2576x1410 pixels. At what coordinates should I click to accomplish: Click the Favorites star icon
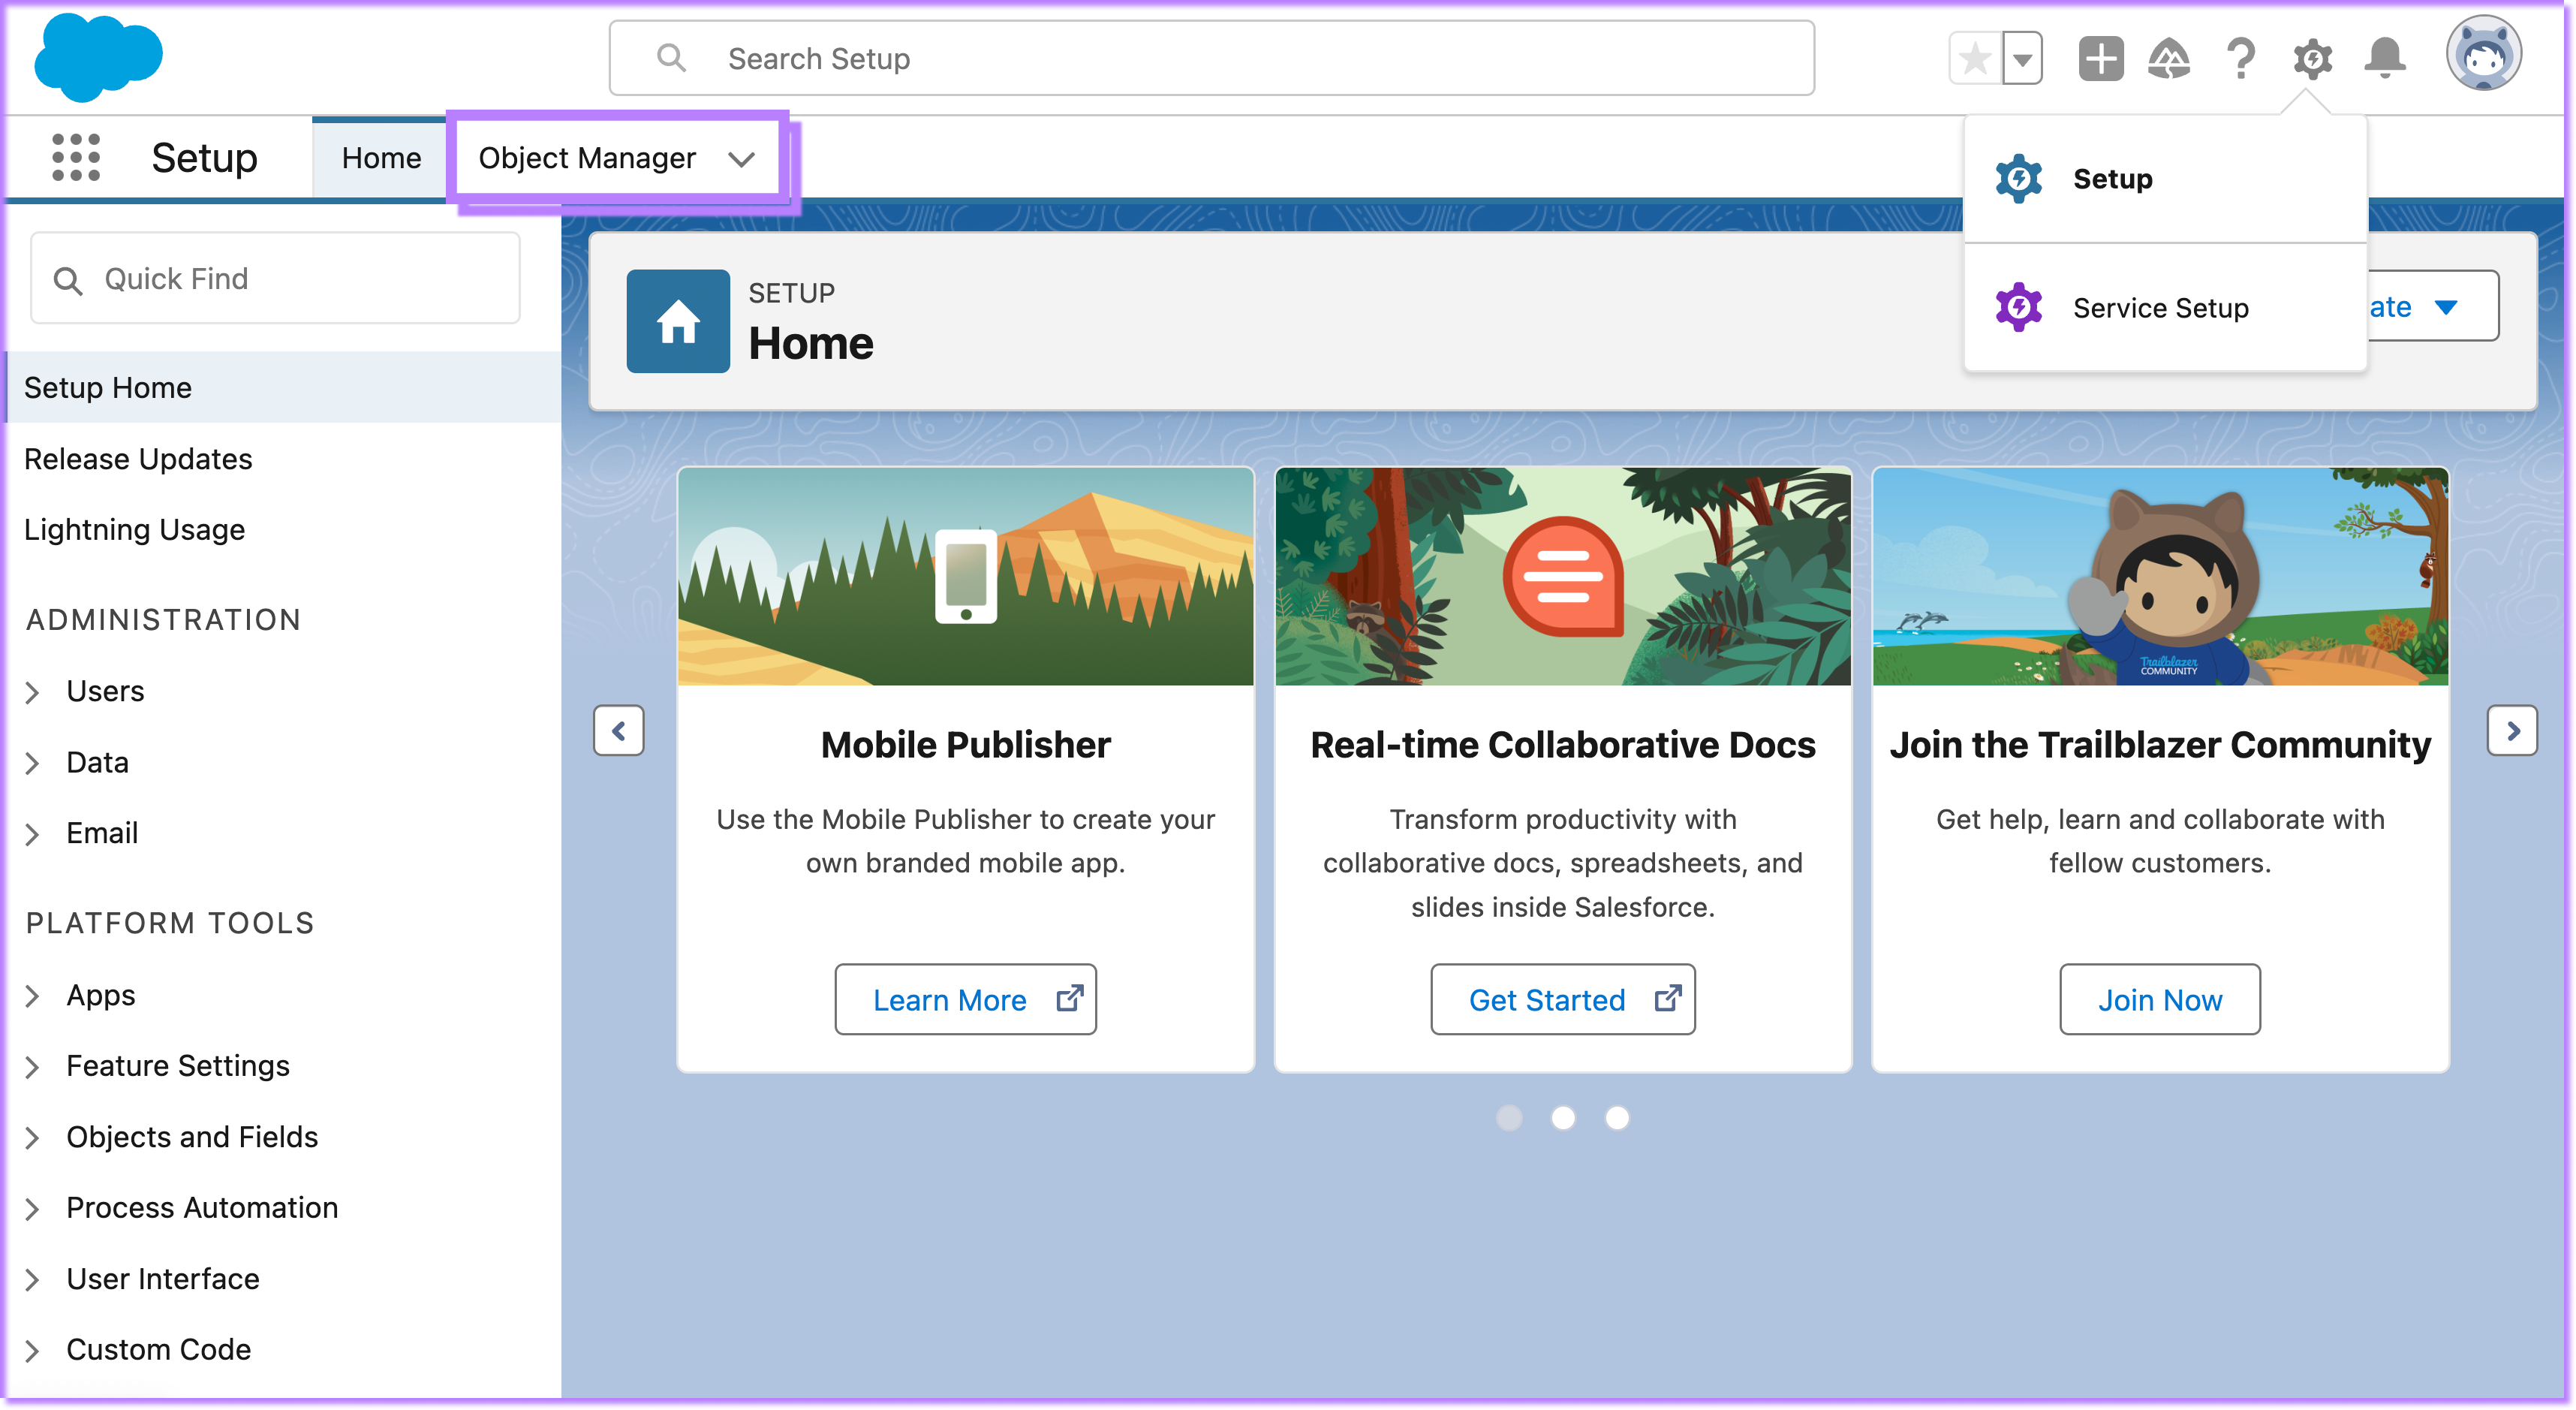point(1975,59)
